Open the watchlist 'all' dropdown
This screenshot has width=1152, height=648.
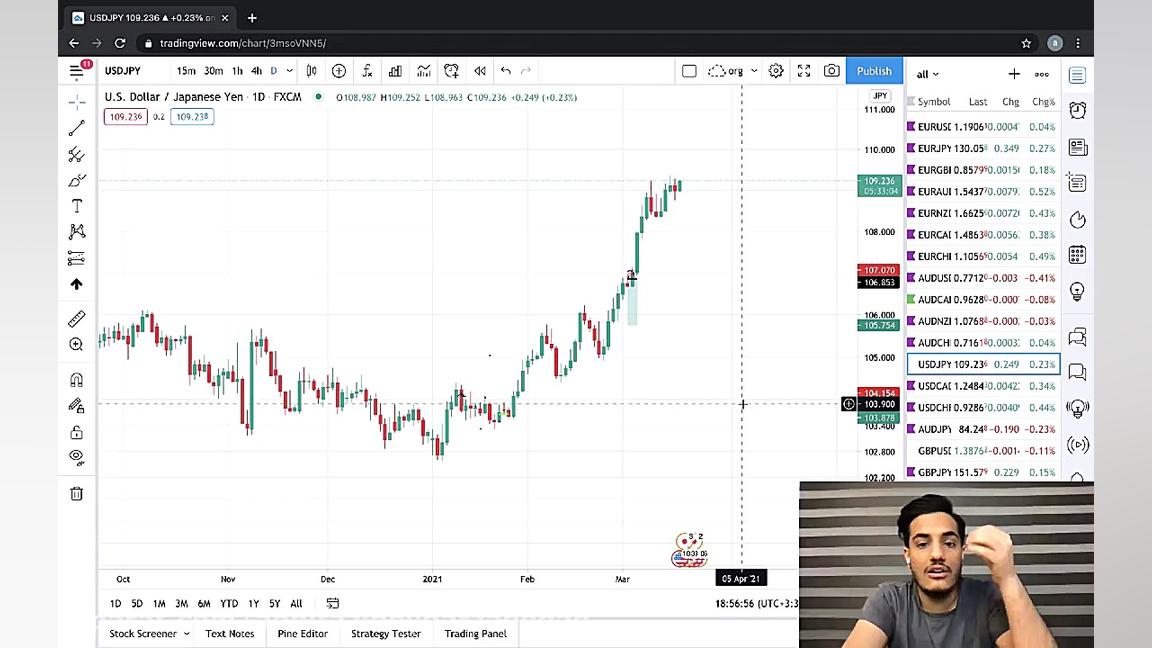pyautogui.click(x=927, y=74)
